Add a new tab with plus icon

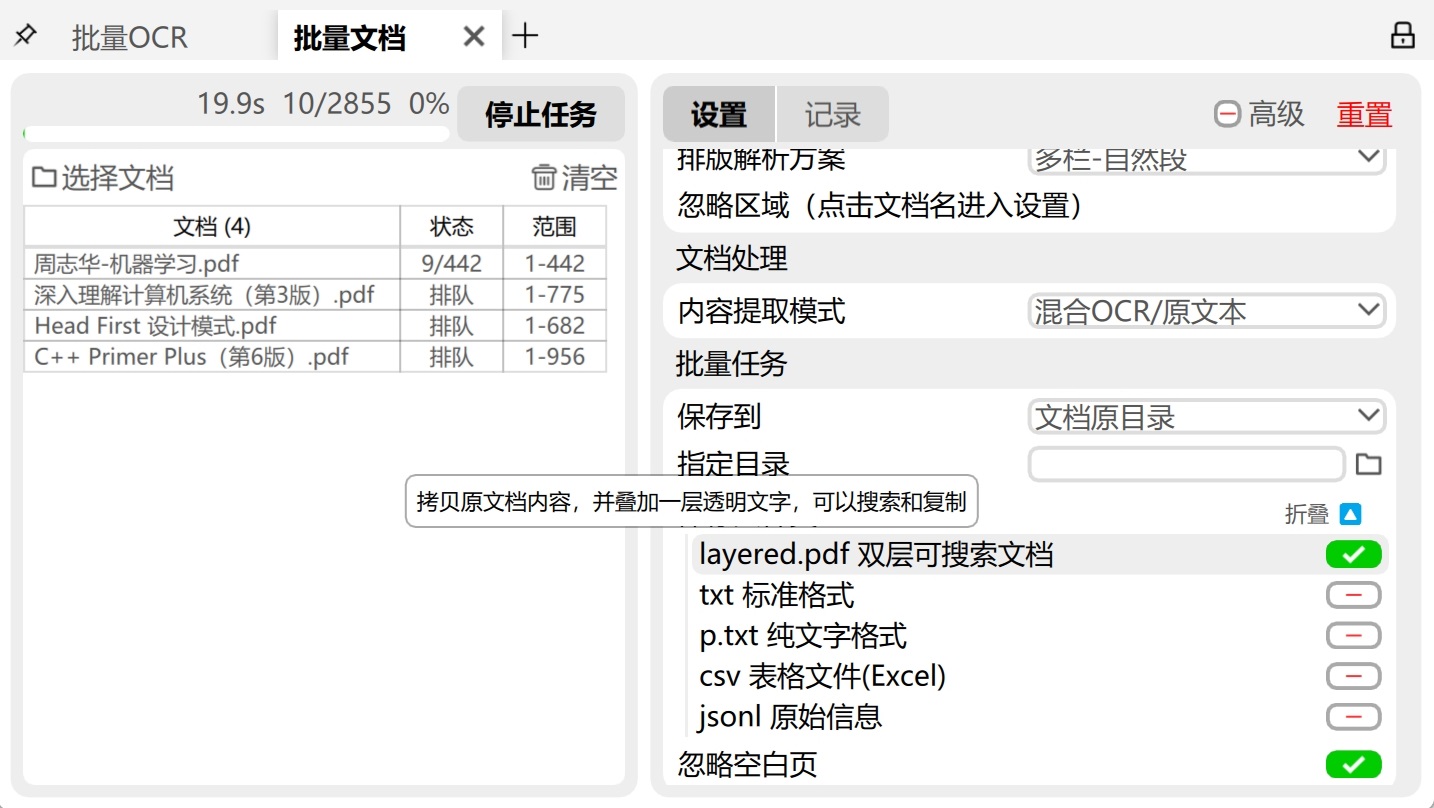(525, 36)
